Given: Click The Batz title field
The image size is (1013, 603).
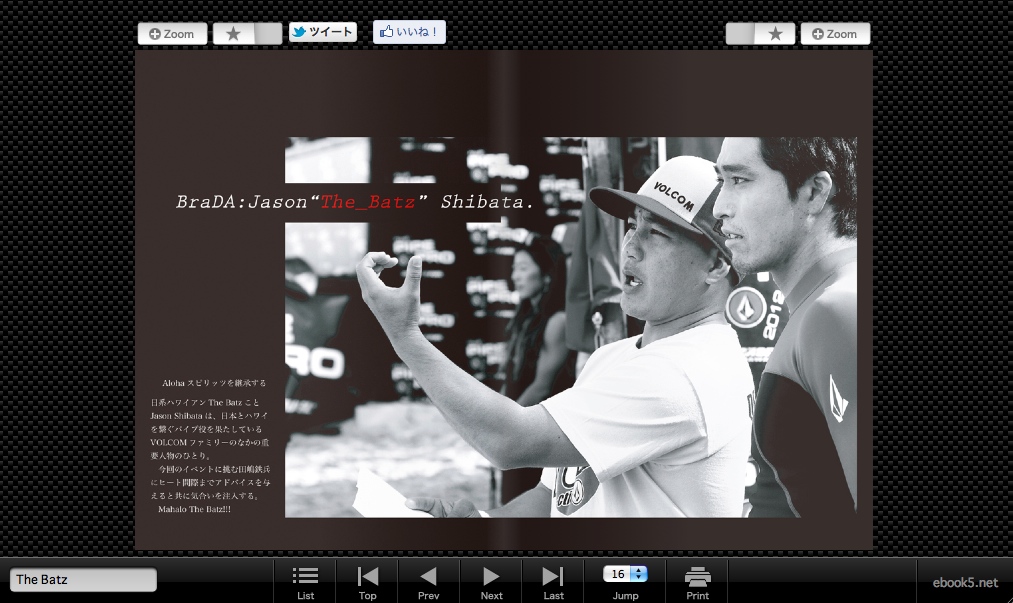Looking at the screenshot, I should coord(83,580).
